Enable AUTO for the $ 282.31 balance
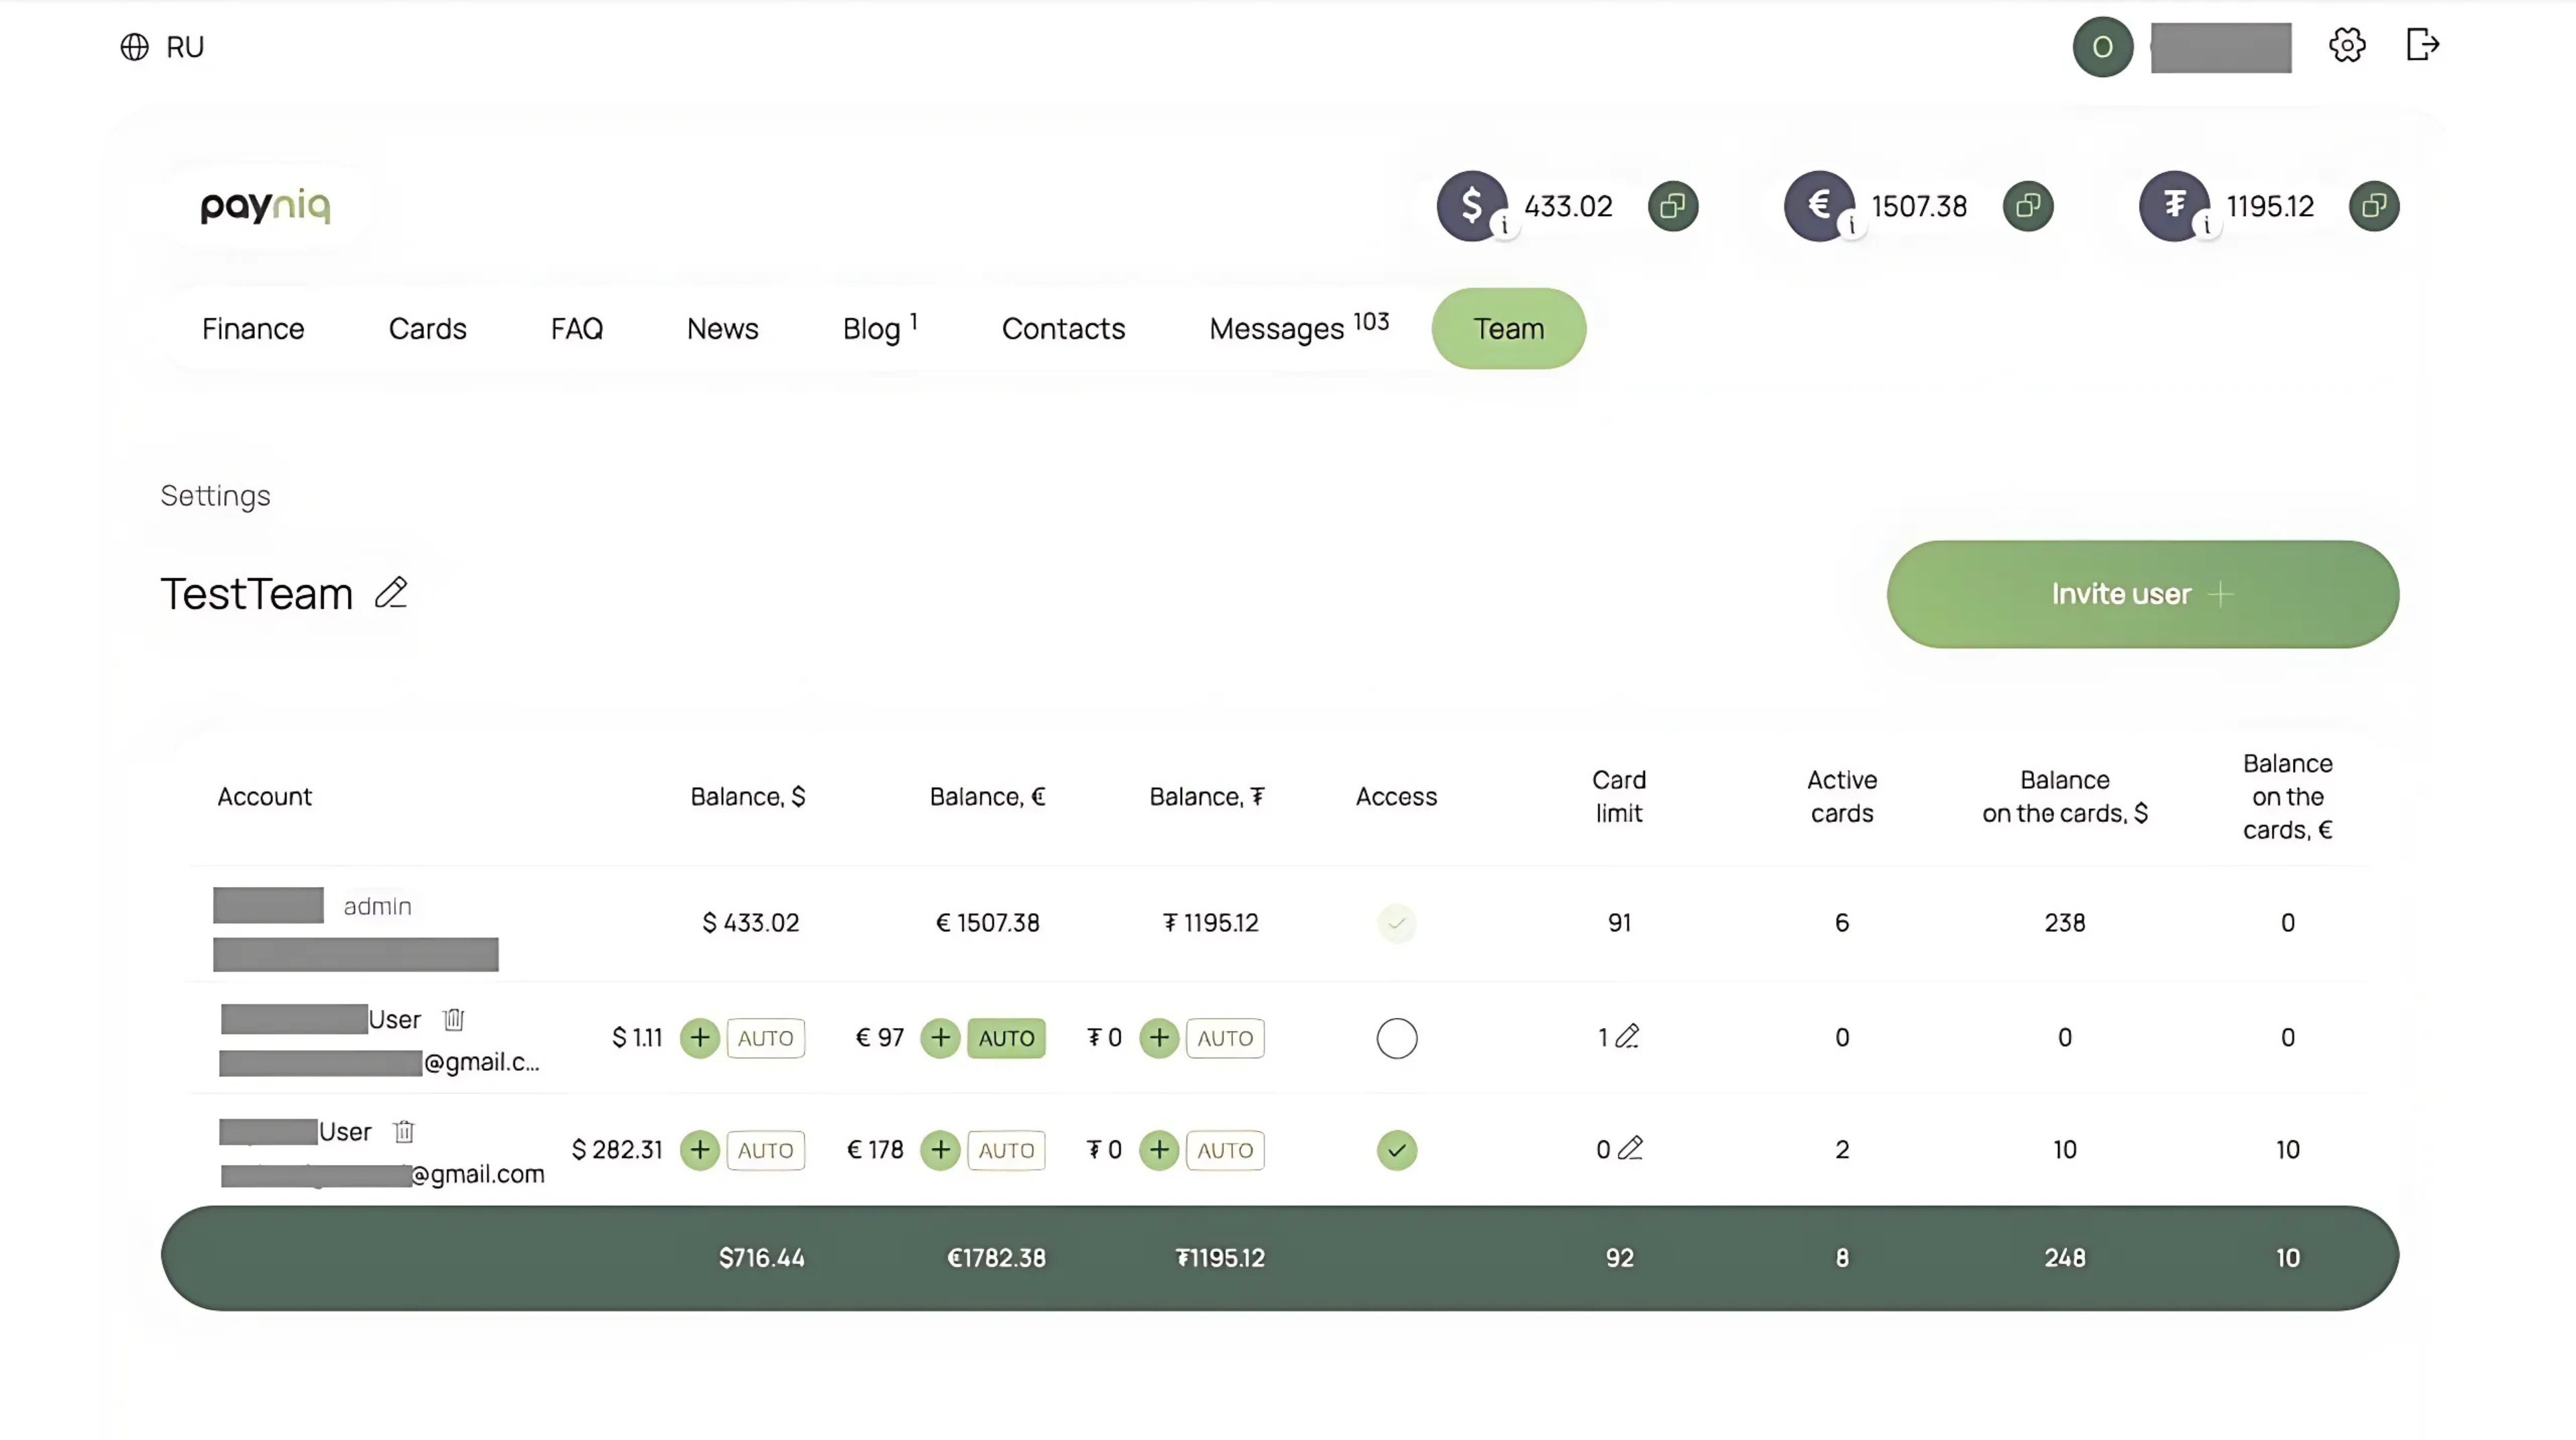The image size is (2576, 1440). [765, 1150]
